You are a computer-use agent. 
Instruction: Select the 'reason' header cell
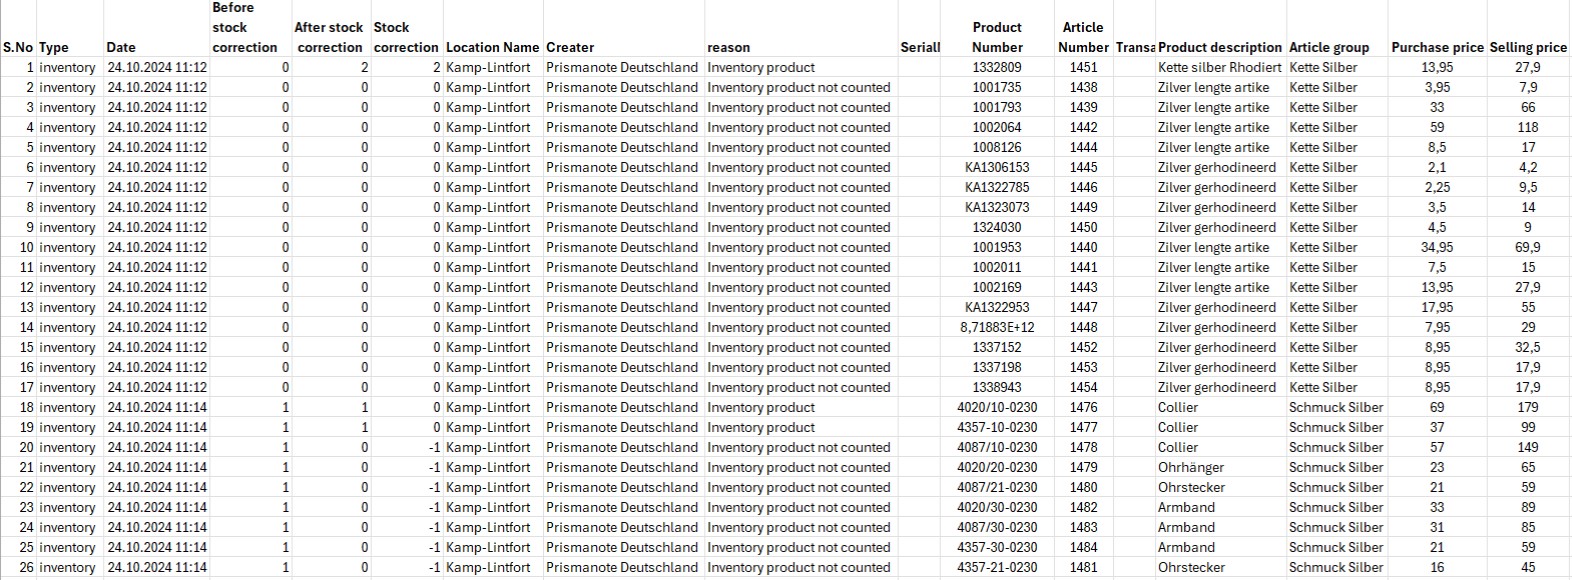[x=728, y=47]
